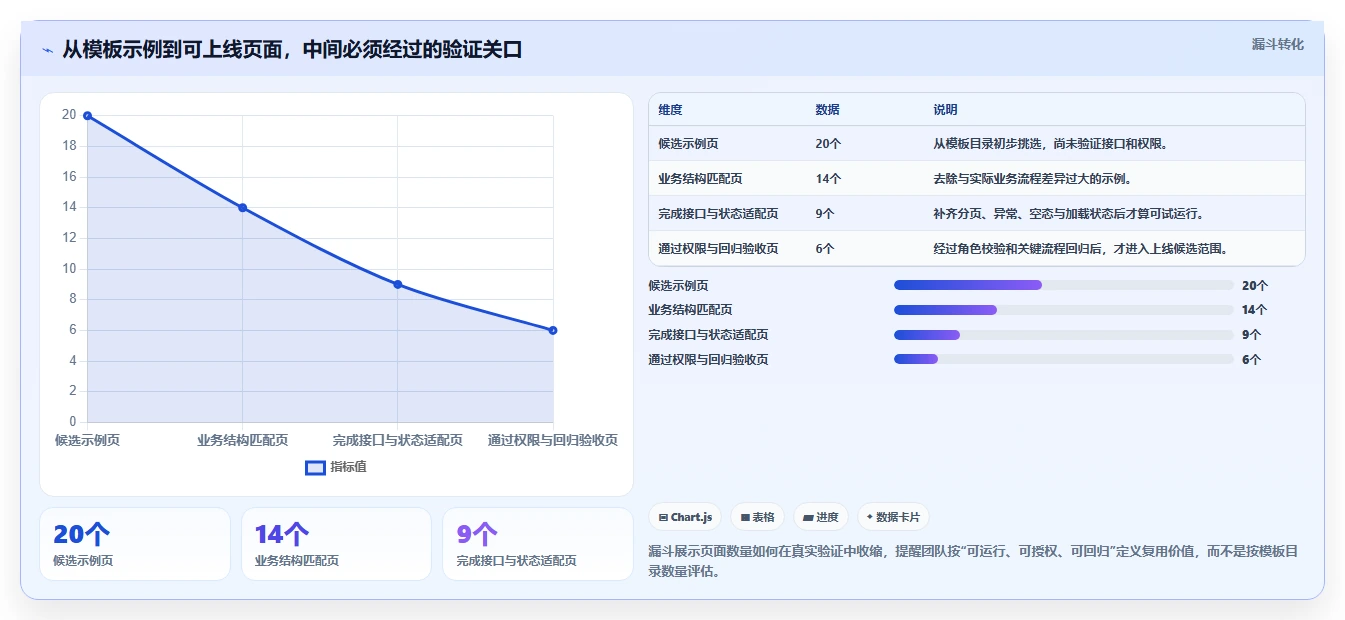Click the lightning icon beside the page title
1345x620 pixels.
coord(47,50)
